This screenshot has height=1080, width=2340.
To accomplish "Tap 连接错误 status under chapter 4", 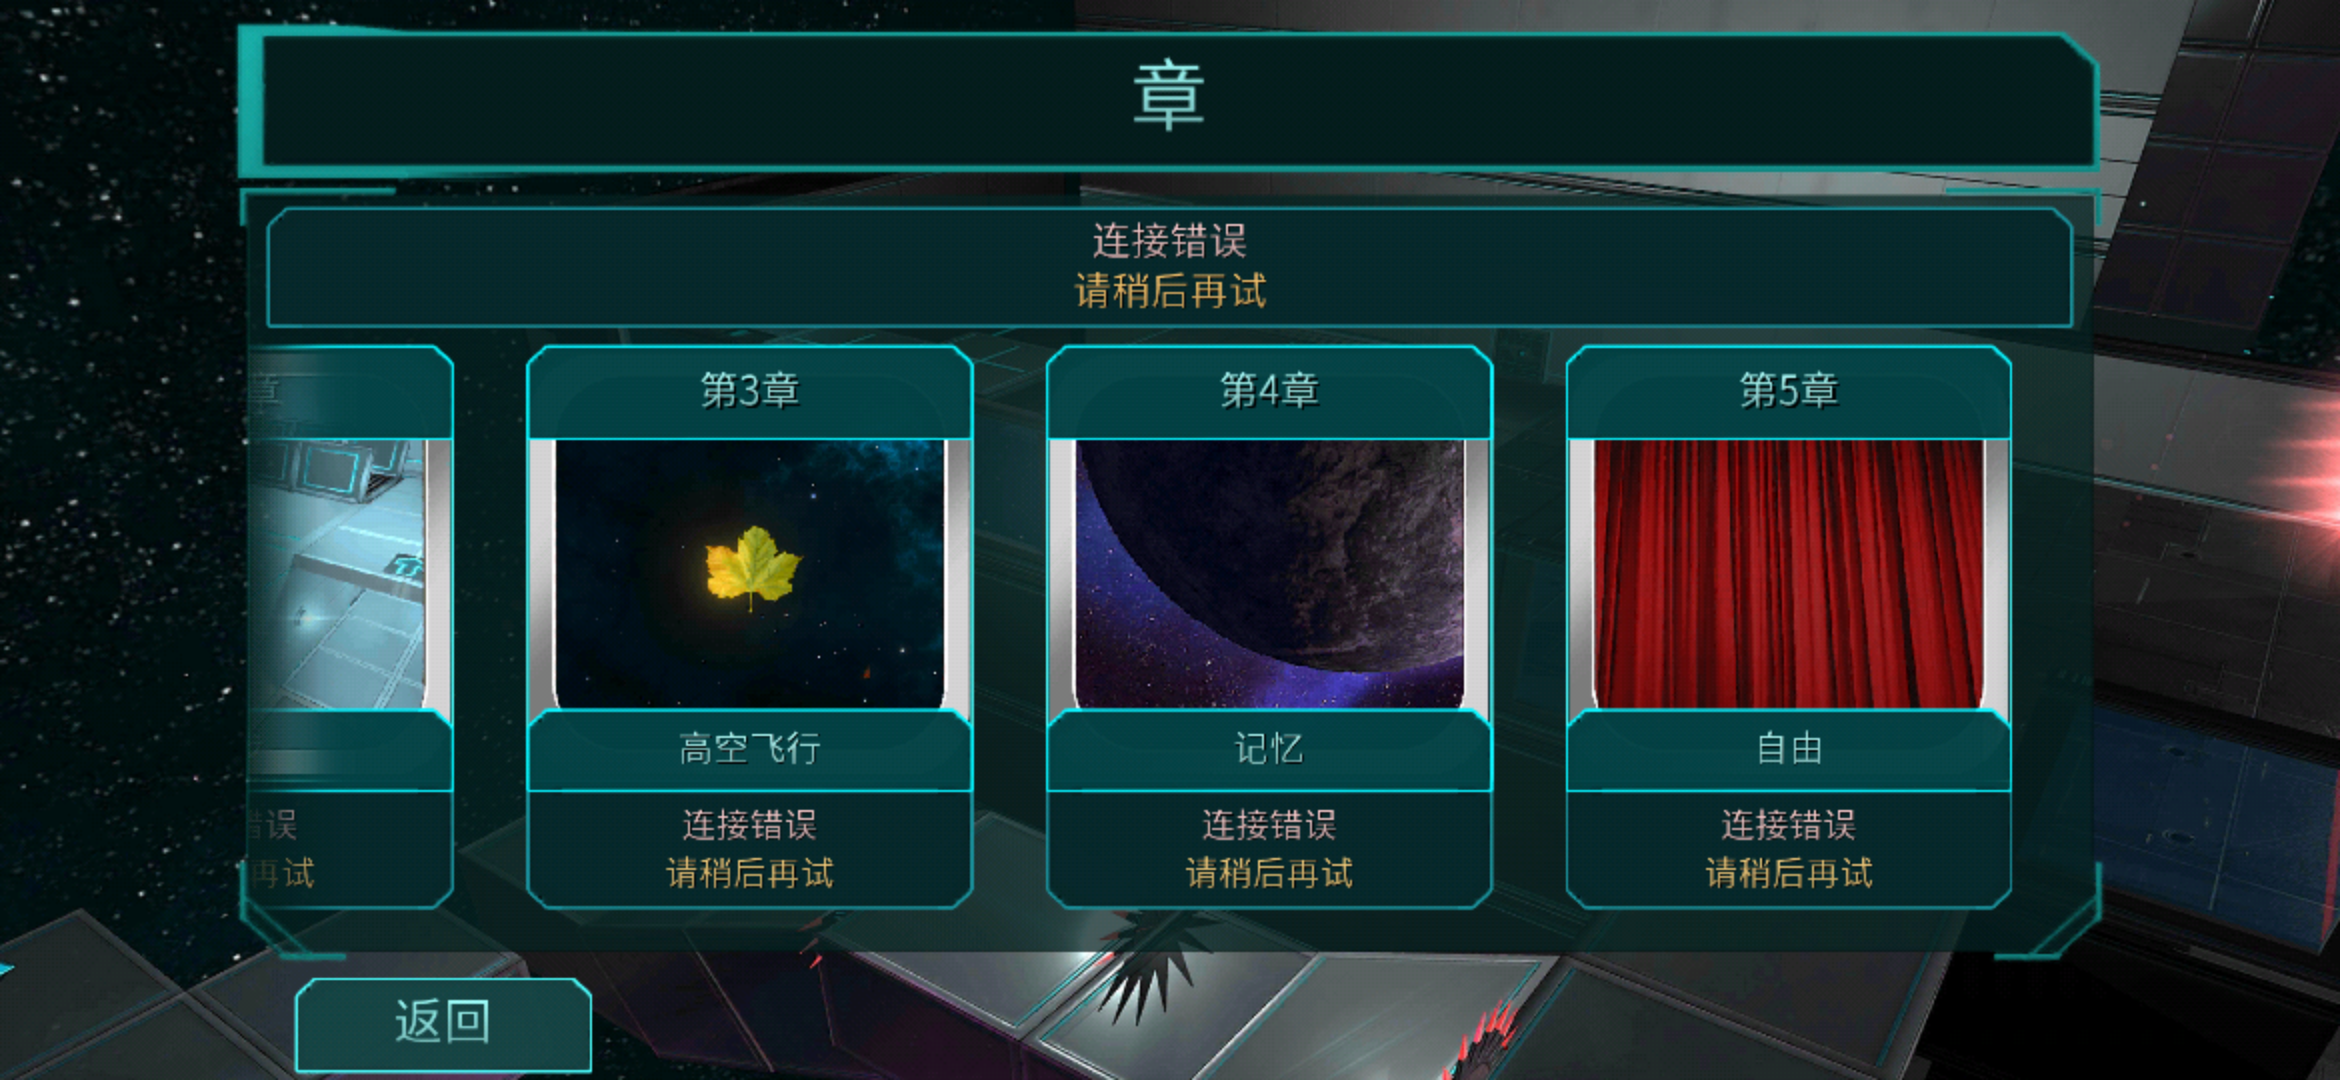I will click(x=1269, y=826).
